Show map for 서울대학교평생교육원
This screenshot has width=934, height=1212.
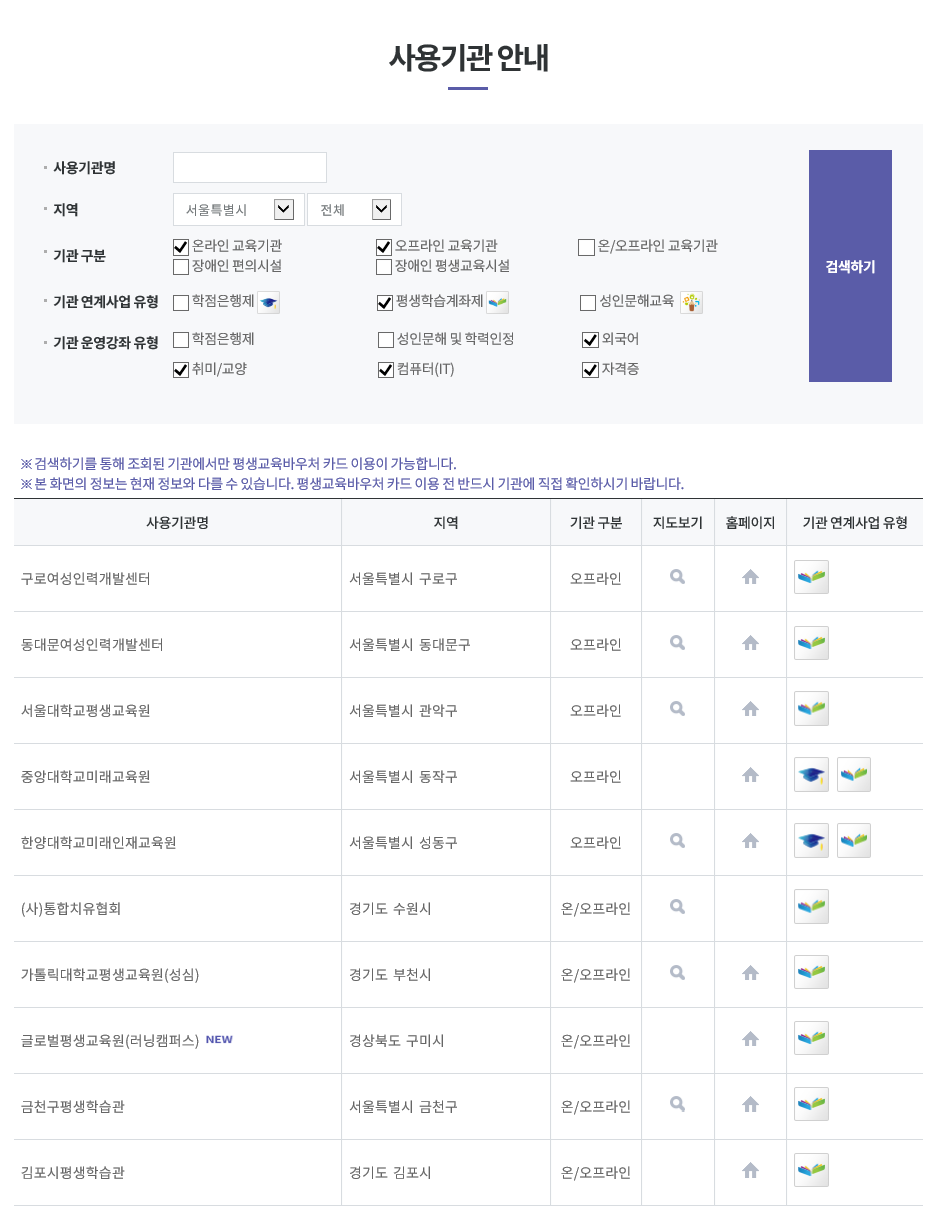point(677,709)
